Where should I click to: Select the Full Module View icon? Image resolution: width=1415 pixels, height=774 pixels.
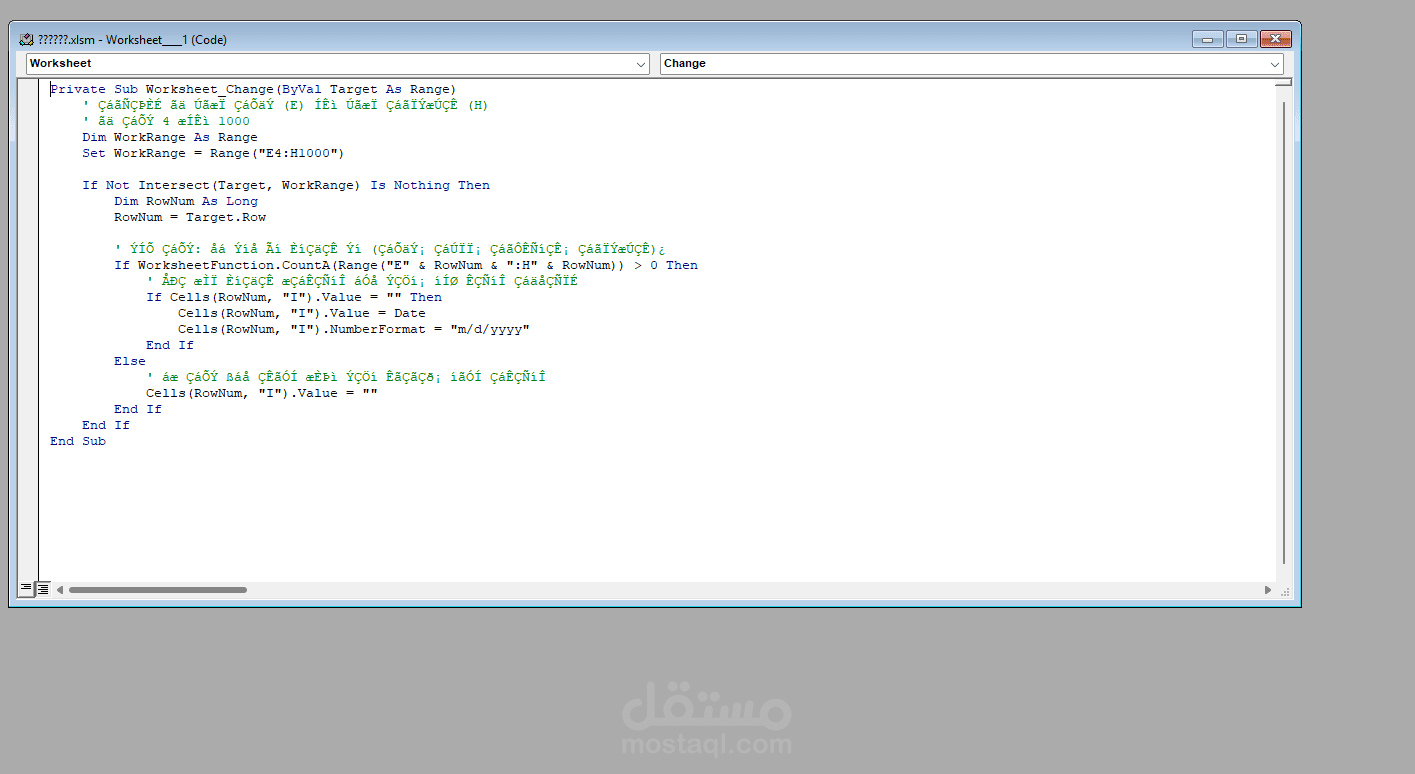(x=41, y=588)
